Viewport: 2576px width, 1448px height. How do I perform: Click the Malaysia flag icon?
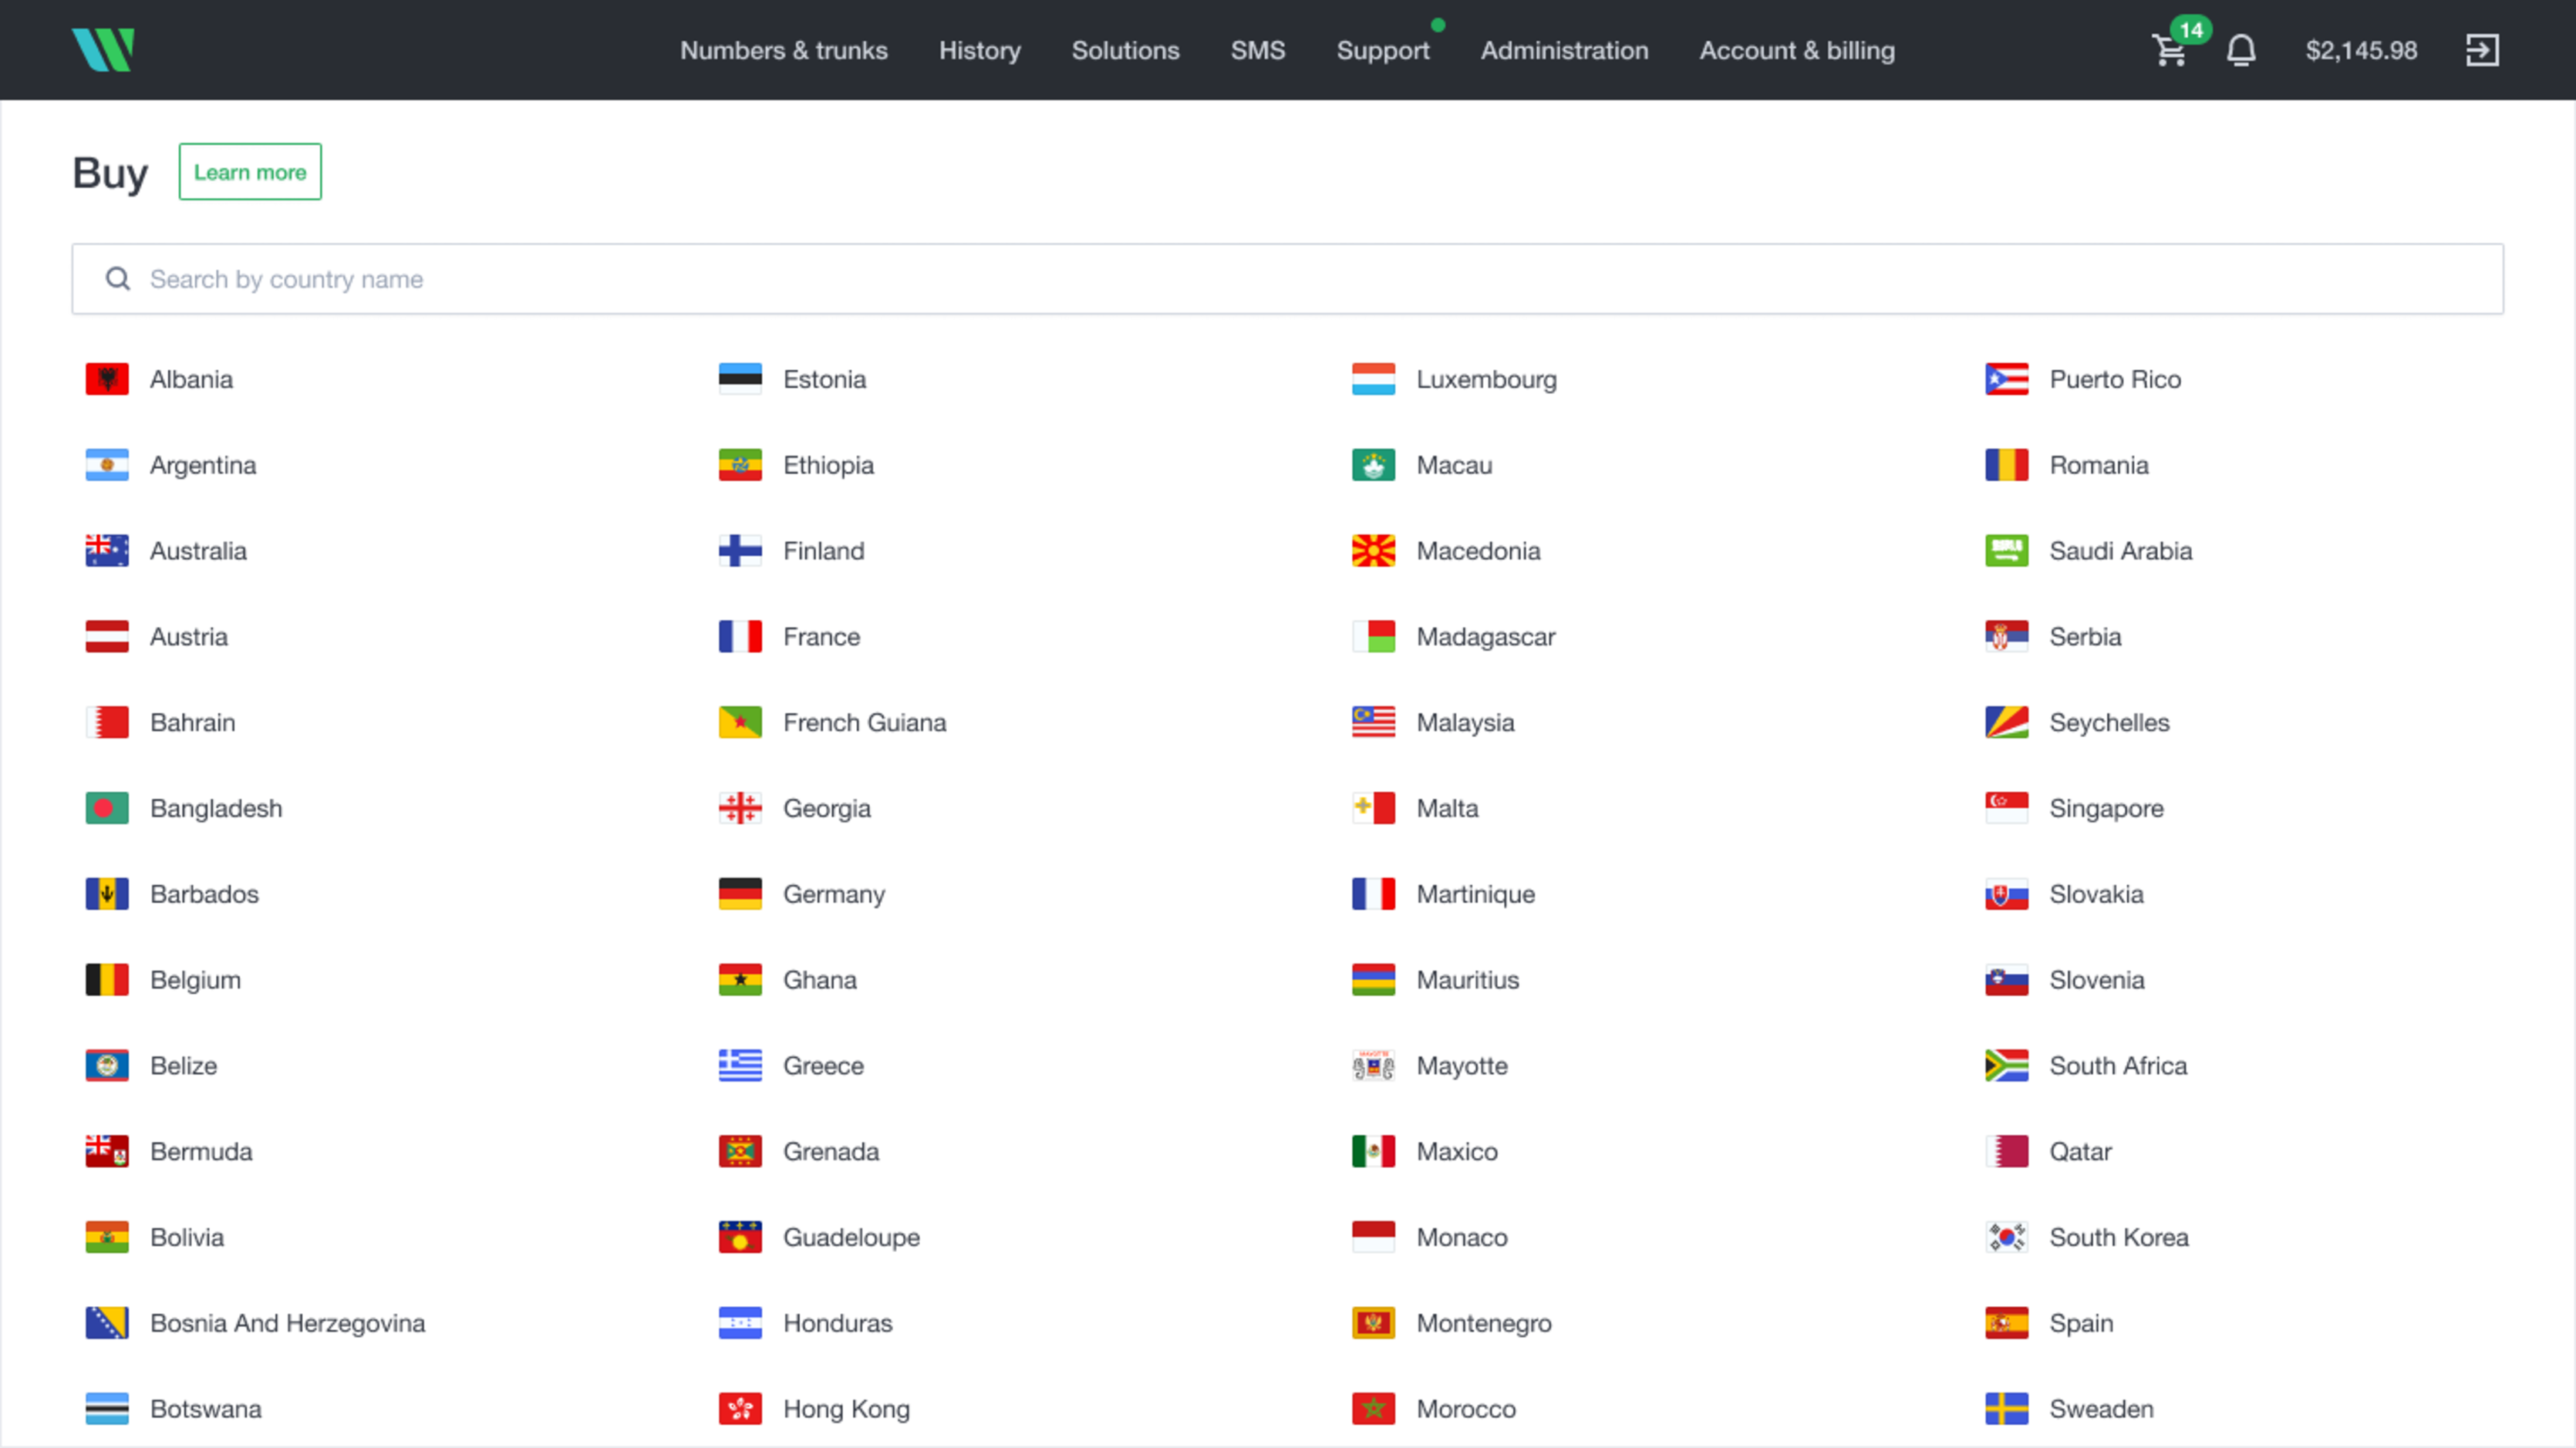[1373, 722]
